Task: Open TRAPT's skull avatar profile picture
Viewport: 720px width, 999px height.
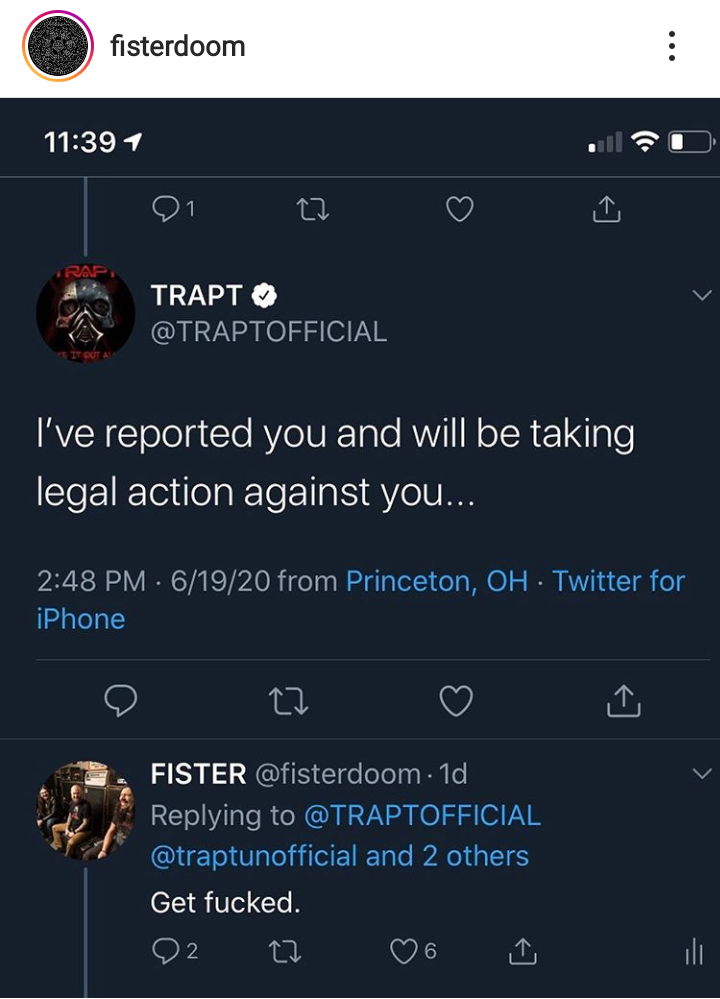Action: pos(85,313)
